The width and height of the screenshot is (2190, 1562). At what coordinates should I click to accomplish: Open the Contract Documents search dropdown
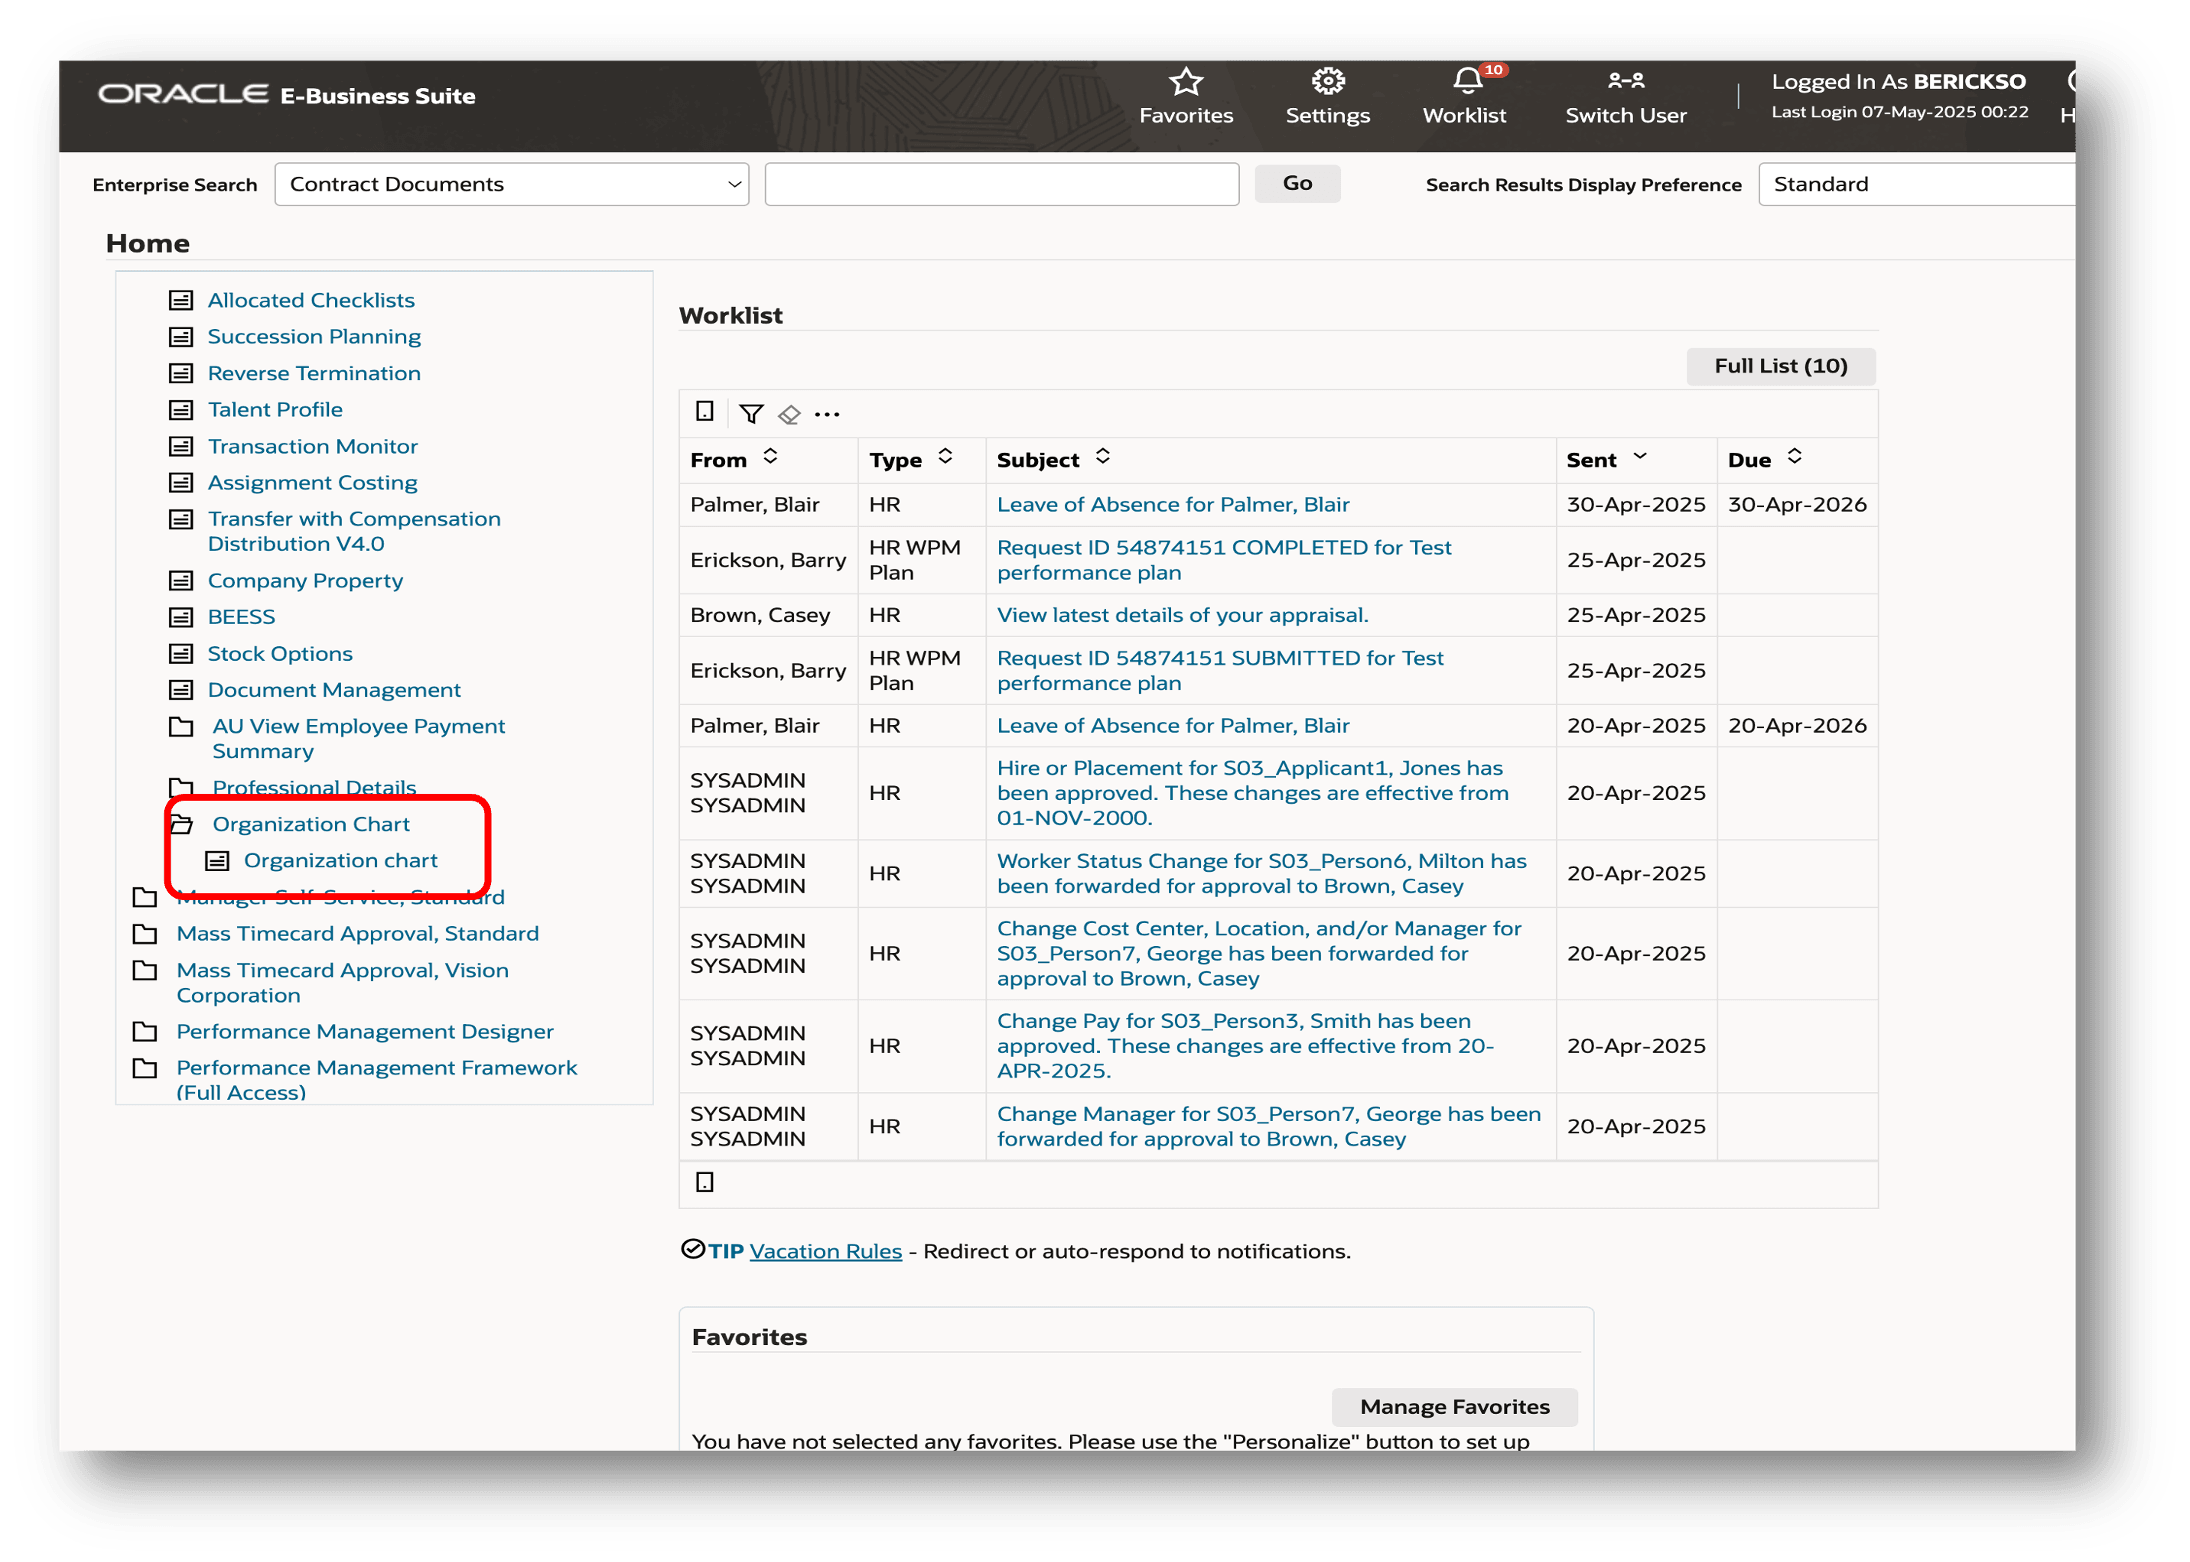[x=511, y=185]
